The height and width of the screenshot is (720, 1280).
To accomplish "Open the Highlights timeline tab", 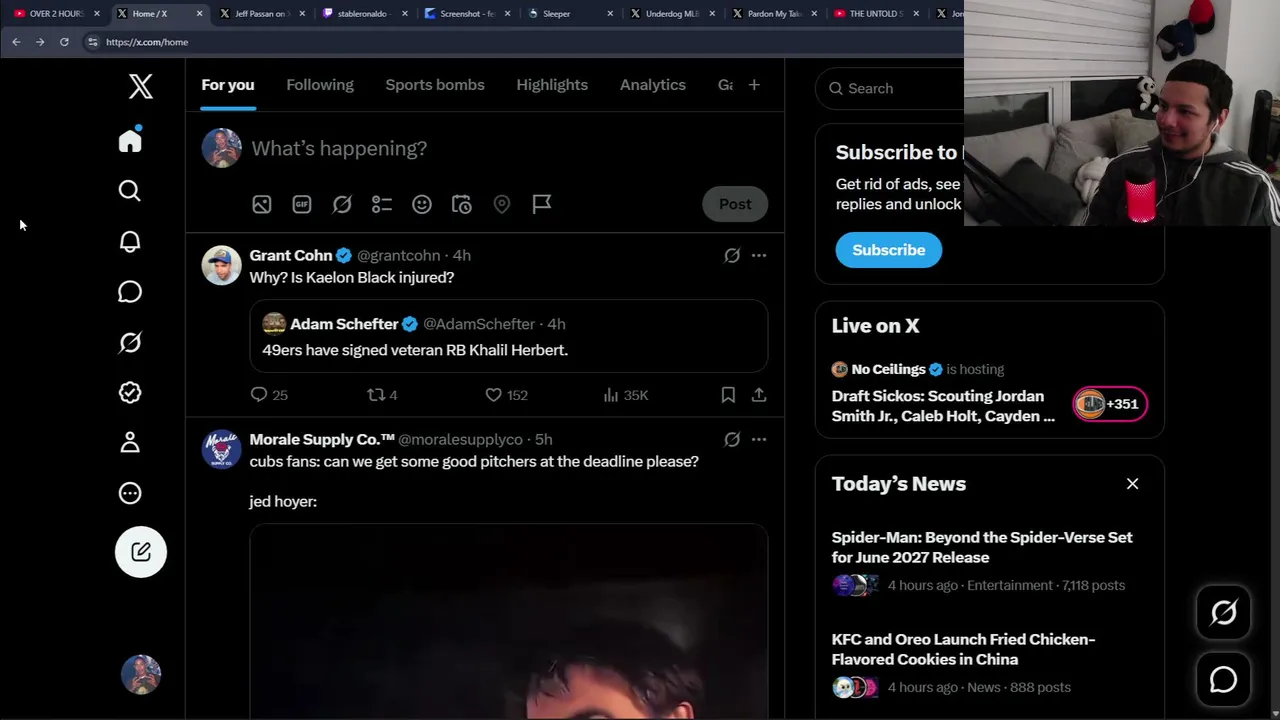I will [x=552, y=85].
